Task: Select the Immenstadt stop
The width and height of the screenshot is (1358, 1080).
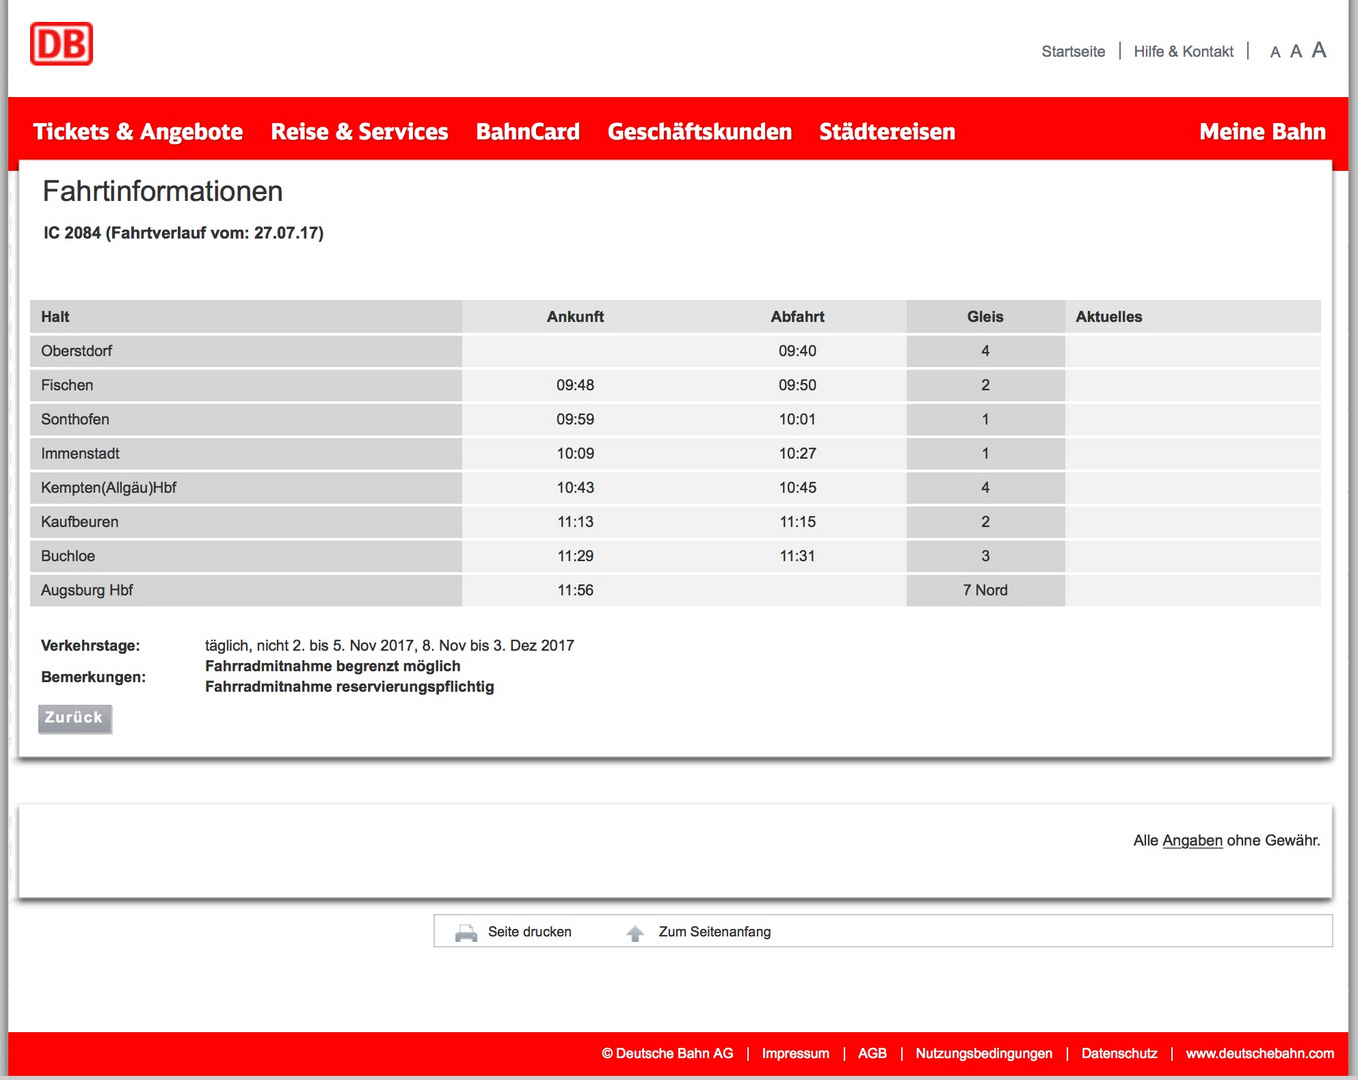Action: click(80, 453)
